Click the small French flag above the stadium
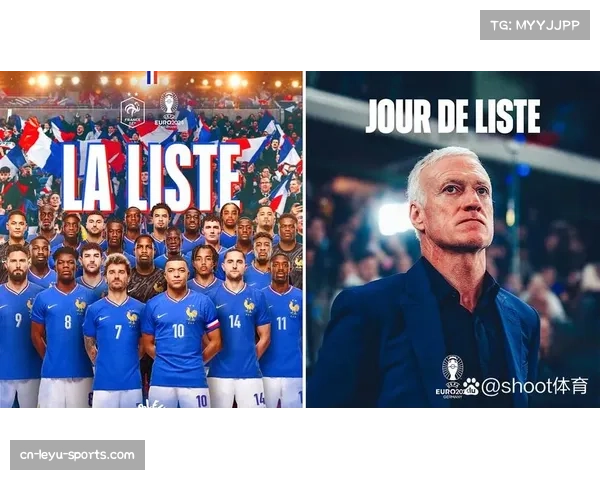 tap(152, 77)
